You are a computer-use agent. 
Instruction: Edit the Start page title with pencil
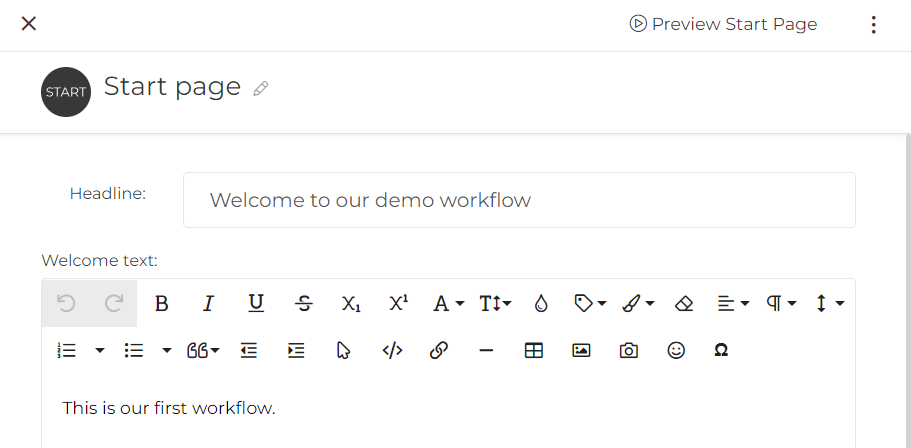pyautogui.click(x=261, y=89)
